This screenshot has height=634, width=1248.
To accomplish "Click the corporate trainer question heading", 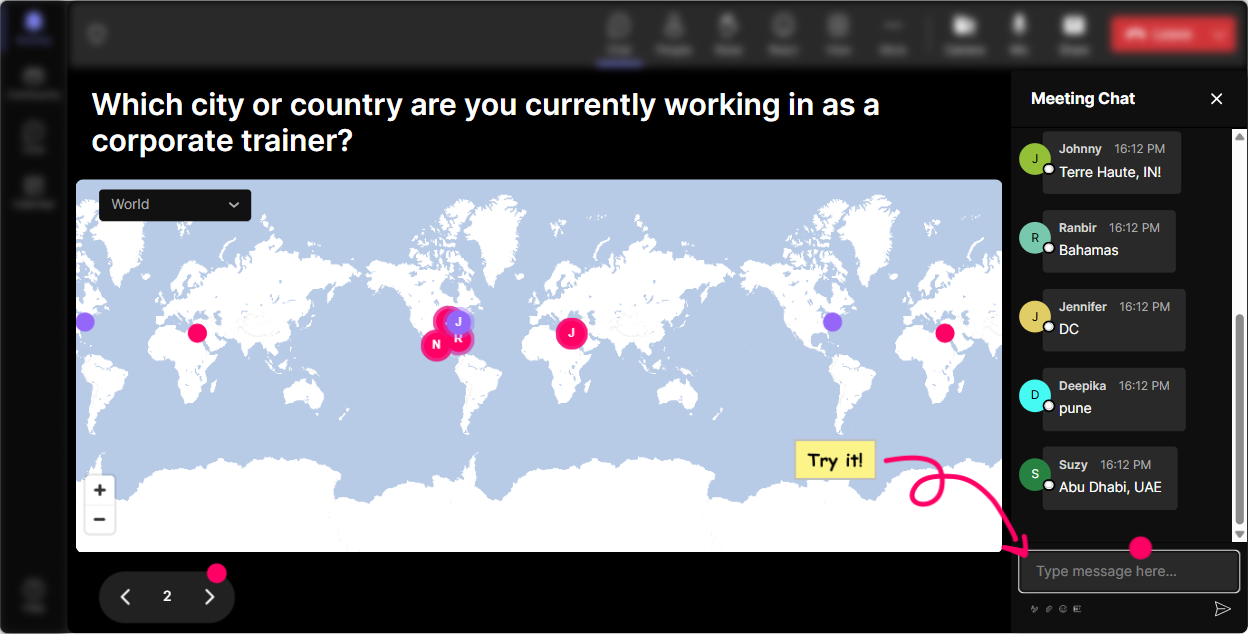I will [x=485, y=122].
